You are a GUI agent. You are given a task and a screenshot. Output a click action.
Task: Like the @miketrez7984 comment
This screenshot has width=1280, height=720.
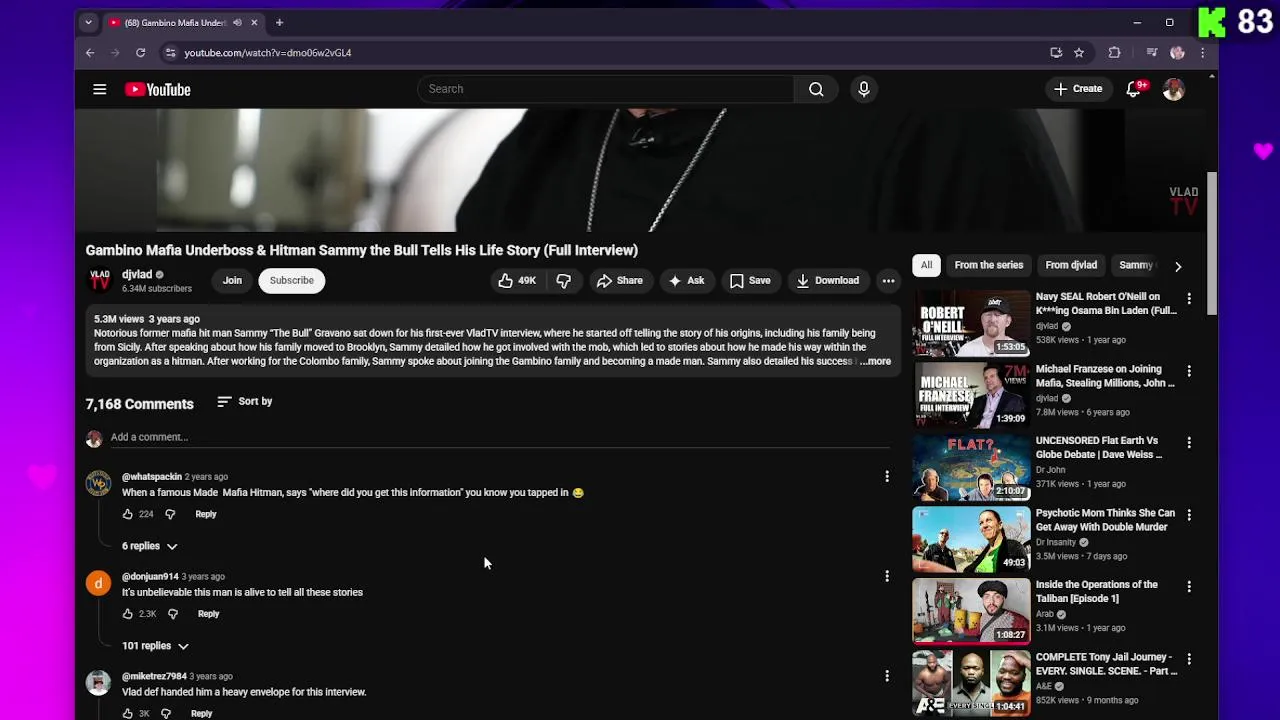[x=128, y=713]
